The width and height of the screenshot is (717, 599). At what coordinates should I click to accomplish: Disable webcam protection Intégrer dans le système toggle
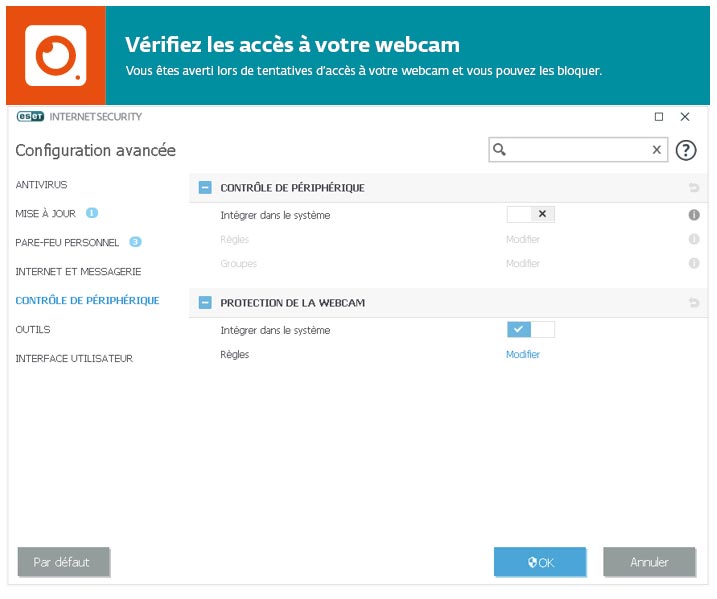point(530,330)
